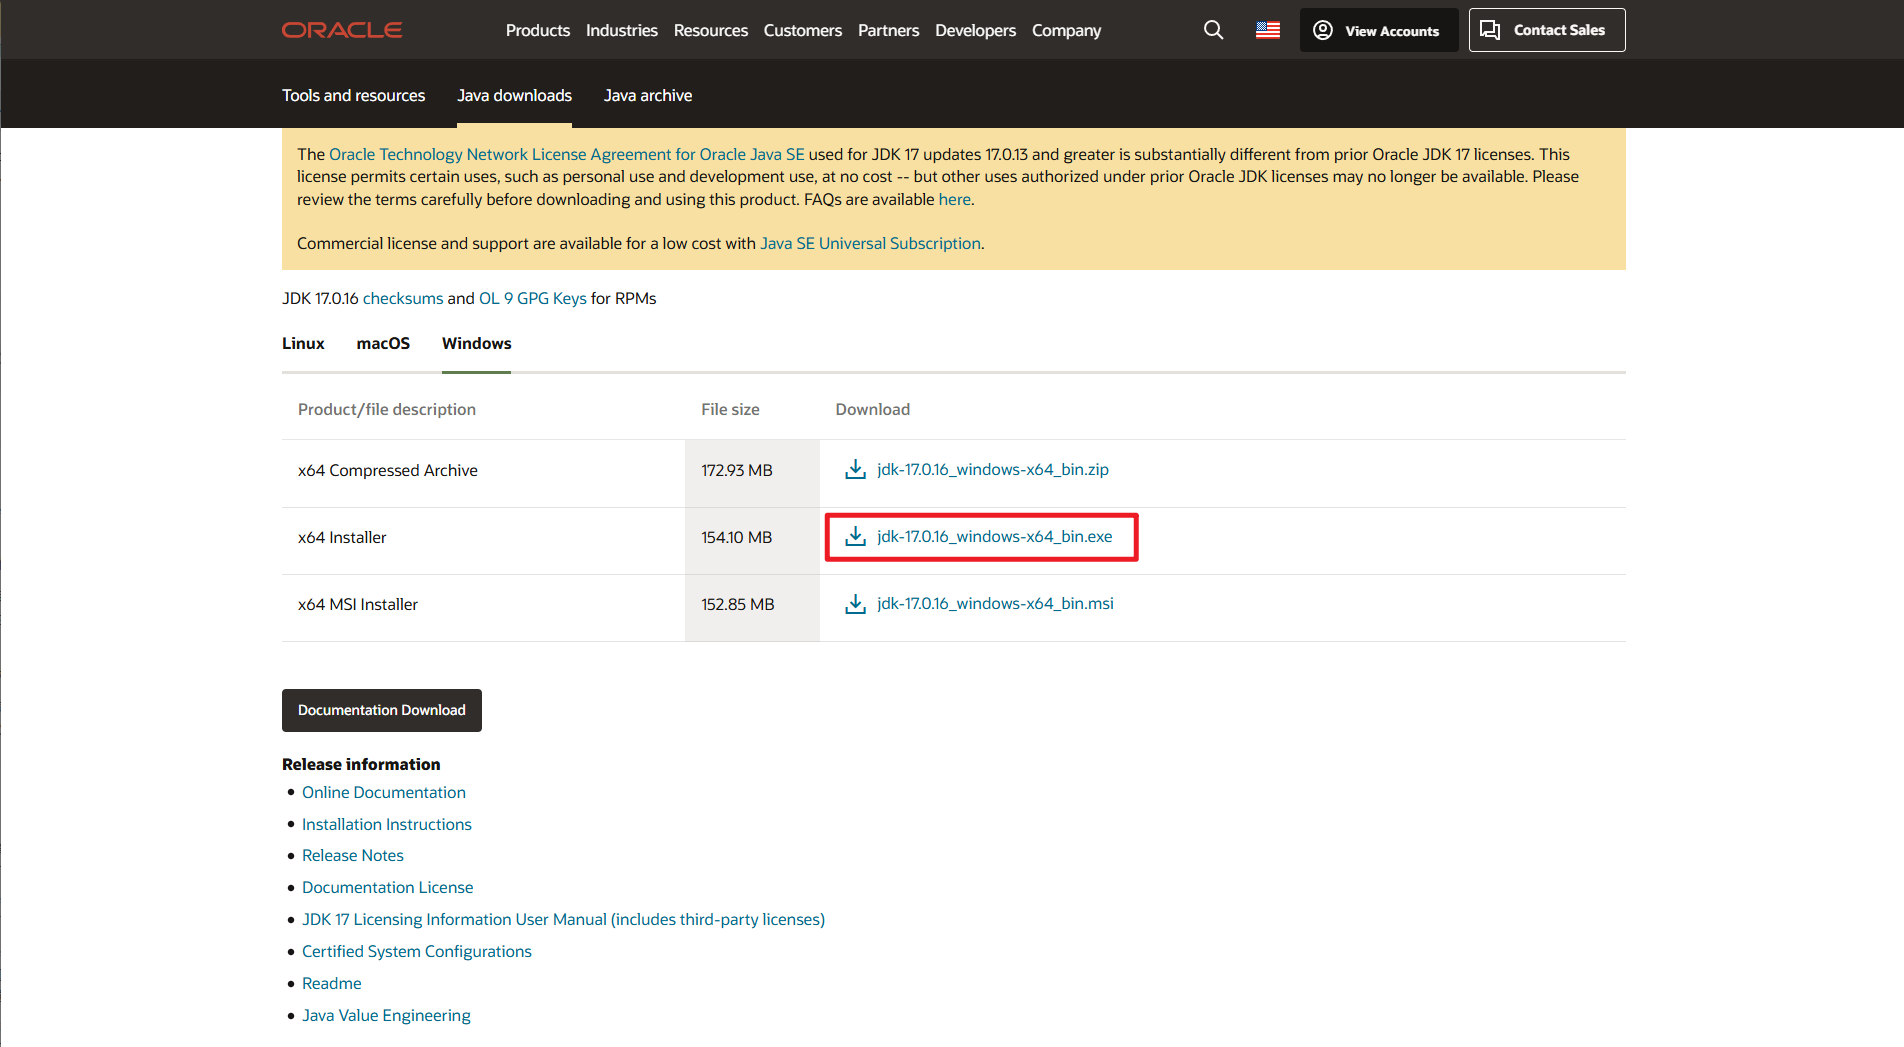Open the Java SE Universal Subscription link
This screenshot has width=1904, height=1047.
point(870,243)
